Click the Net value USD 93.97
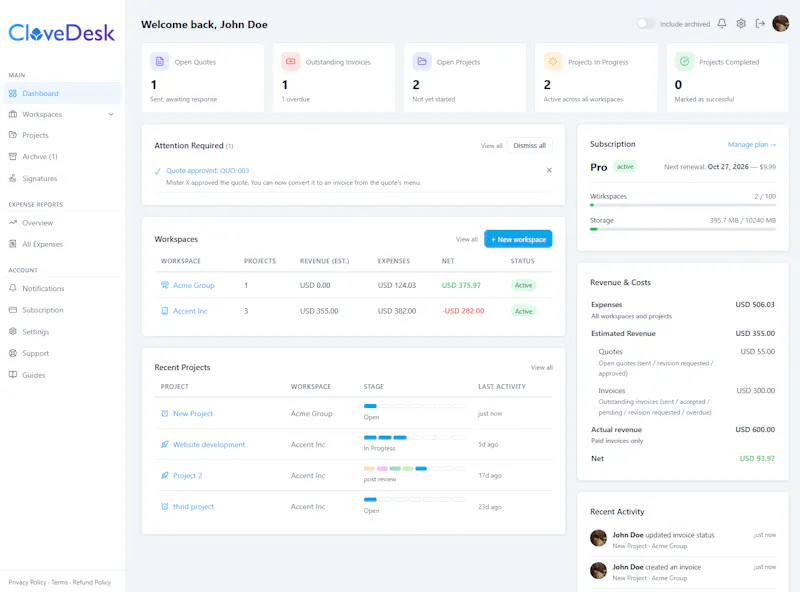Image resolution: width=800 pixels, height=592 pixels. 757,459
